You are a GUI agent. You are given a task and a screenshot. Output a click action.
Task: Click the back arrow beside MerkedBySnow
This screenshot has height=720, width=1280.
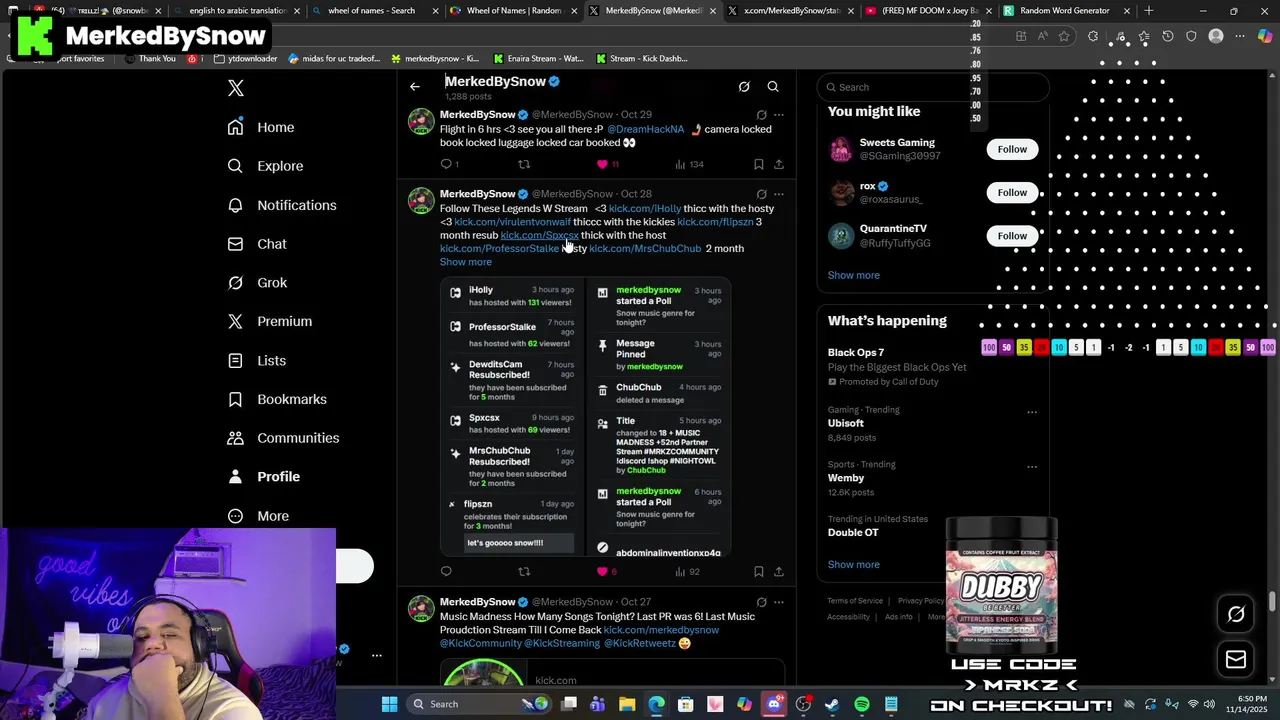click(415, 87)
